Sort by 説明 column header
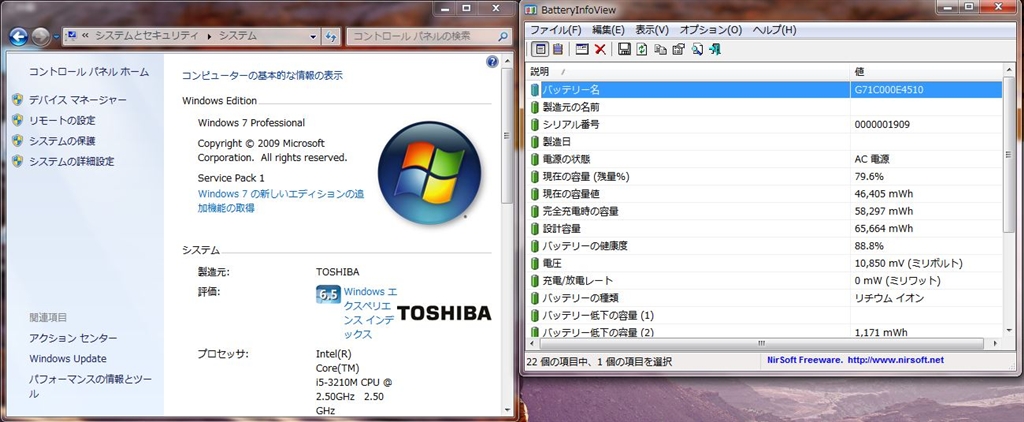This screenshot has height=422, width=1024. click(x=688, y=71)
